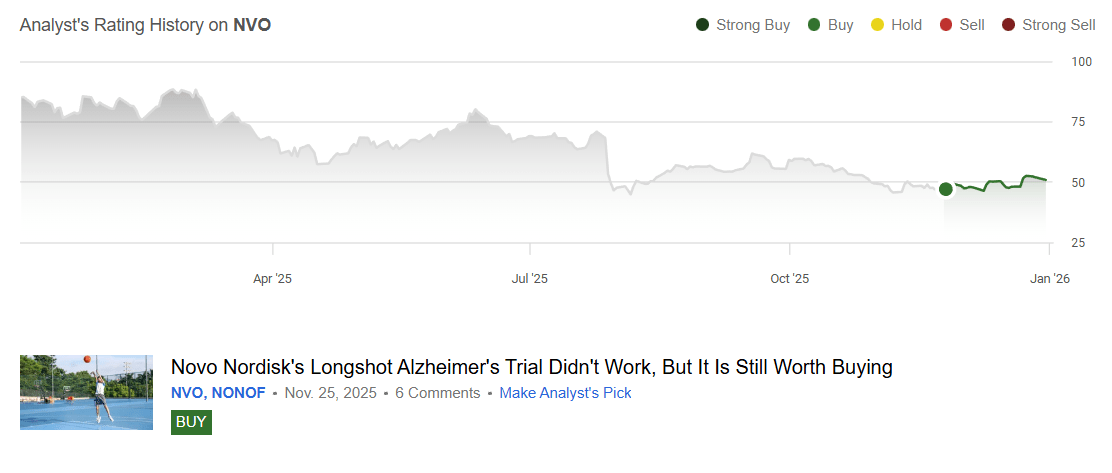This screenshot has width=1112, height=473.
Task: Click the Oct '25 axis label
Action: pos(789,279)
